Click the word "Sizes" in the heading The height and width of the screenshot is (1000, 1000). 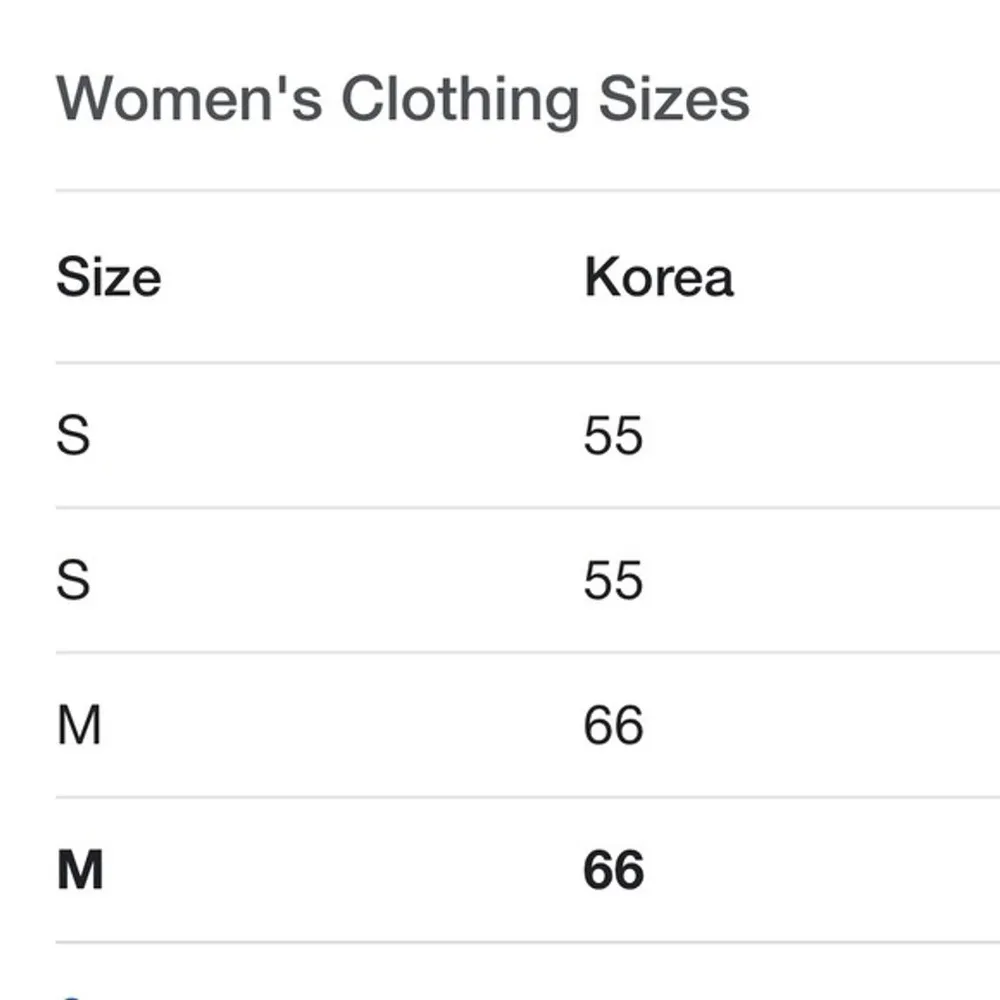(672, 100)
